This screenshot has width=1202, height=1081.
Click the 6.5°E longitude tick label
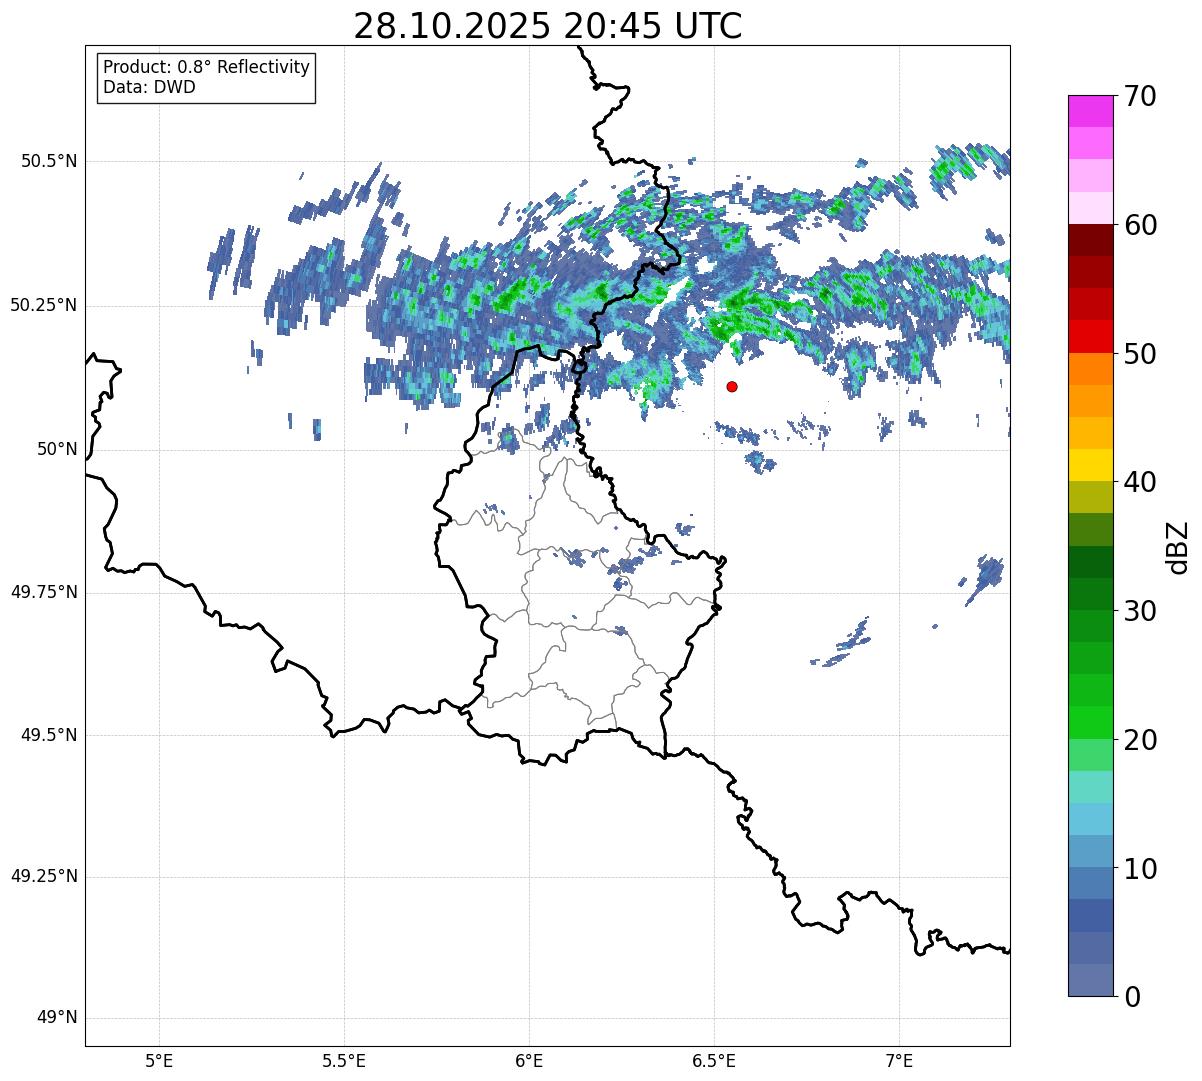pyautogui.click(x=714, y=1060)
